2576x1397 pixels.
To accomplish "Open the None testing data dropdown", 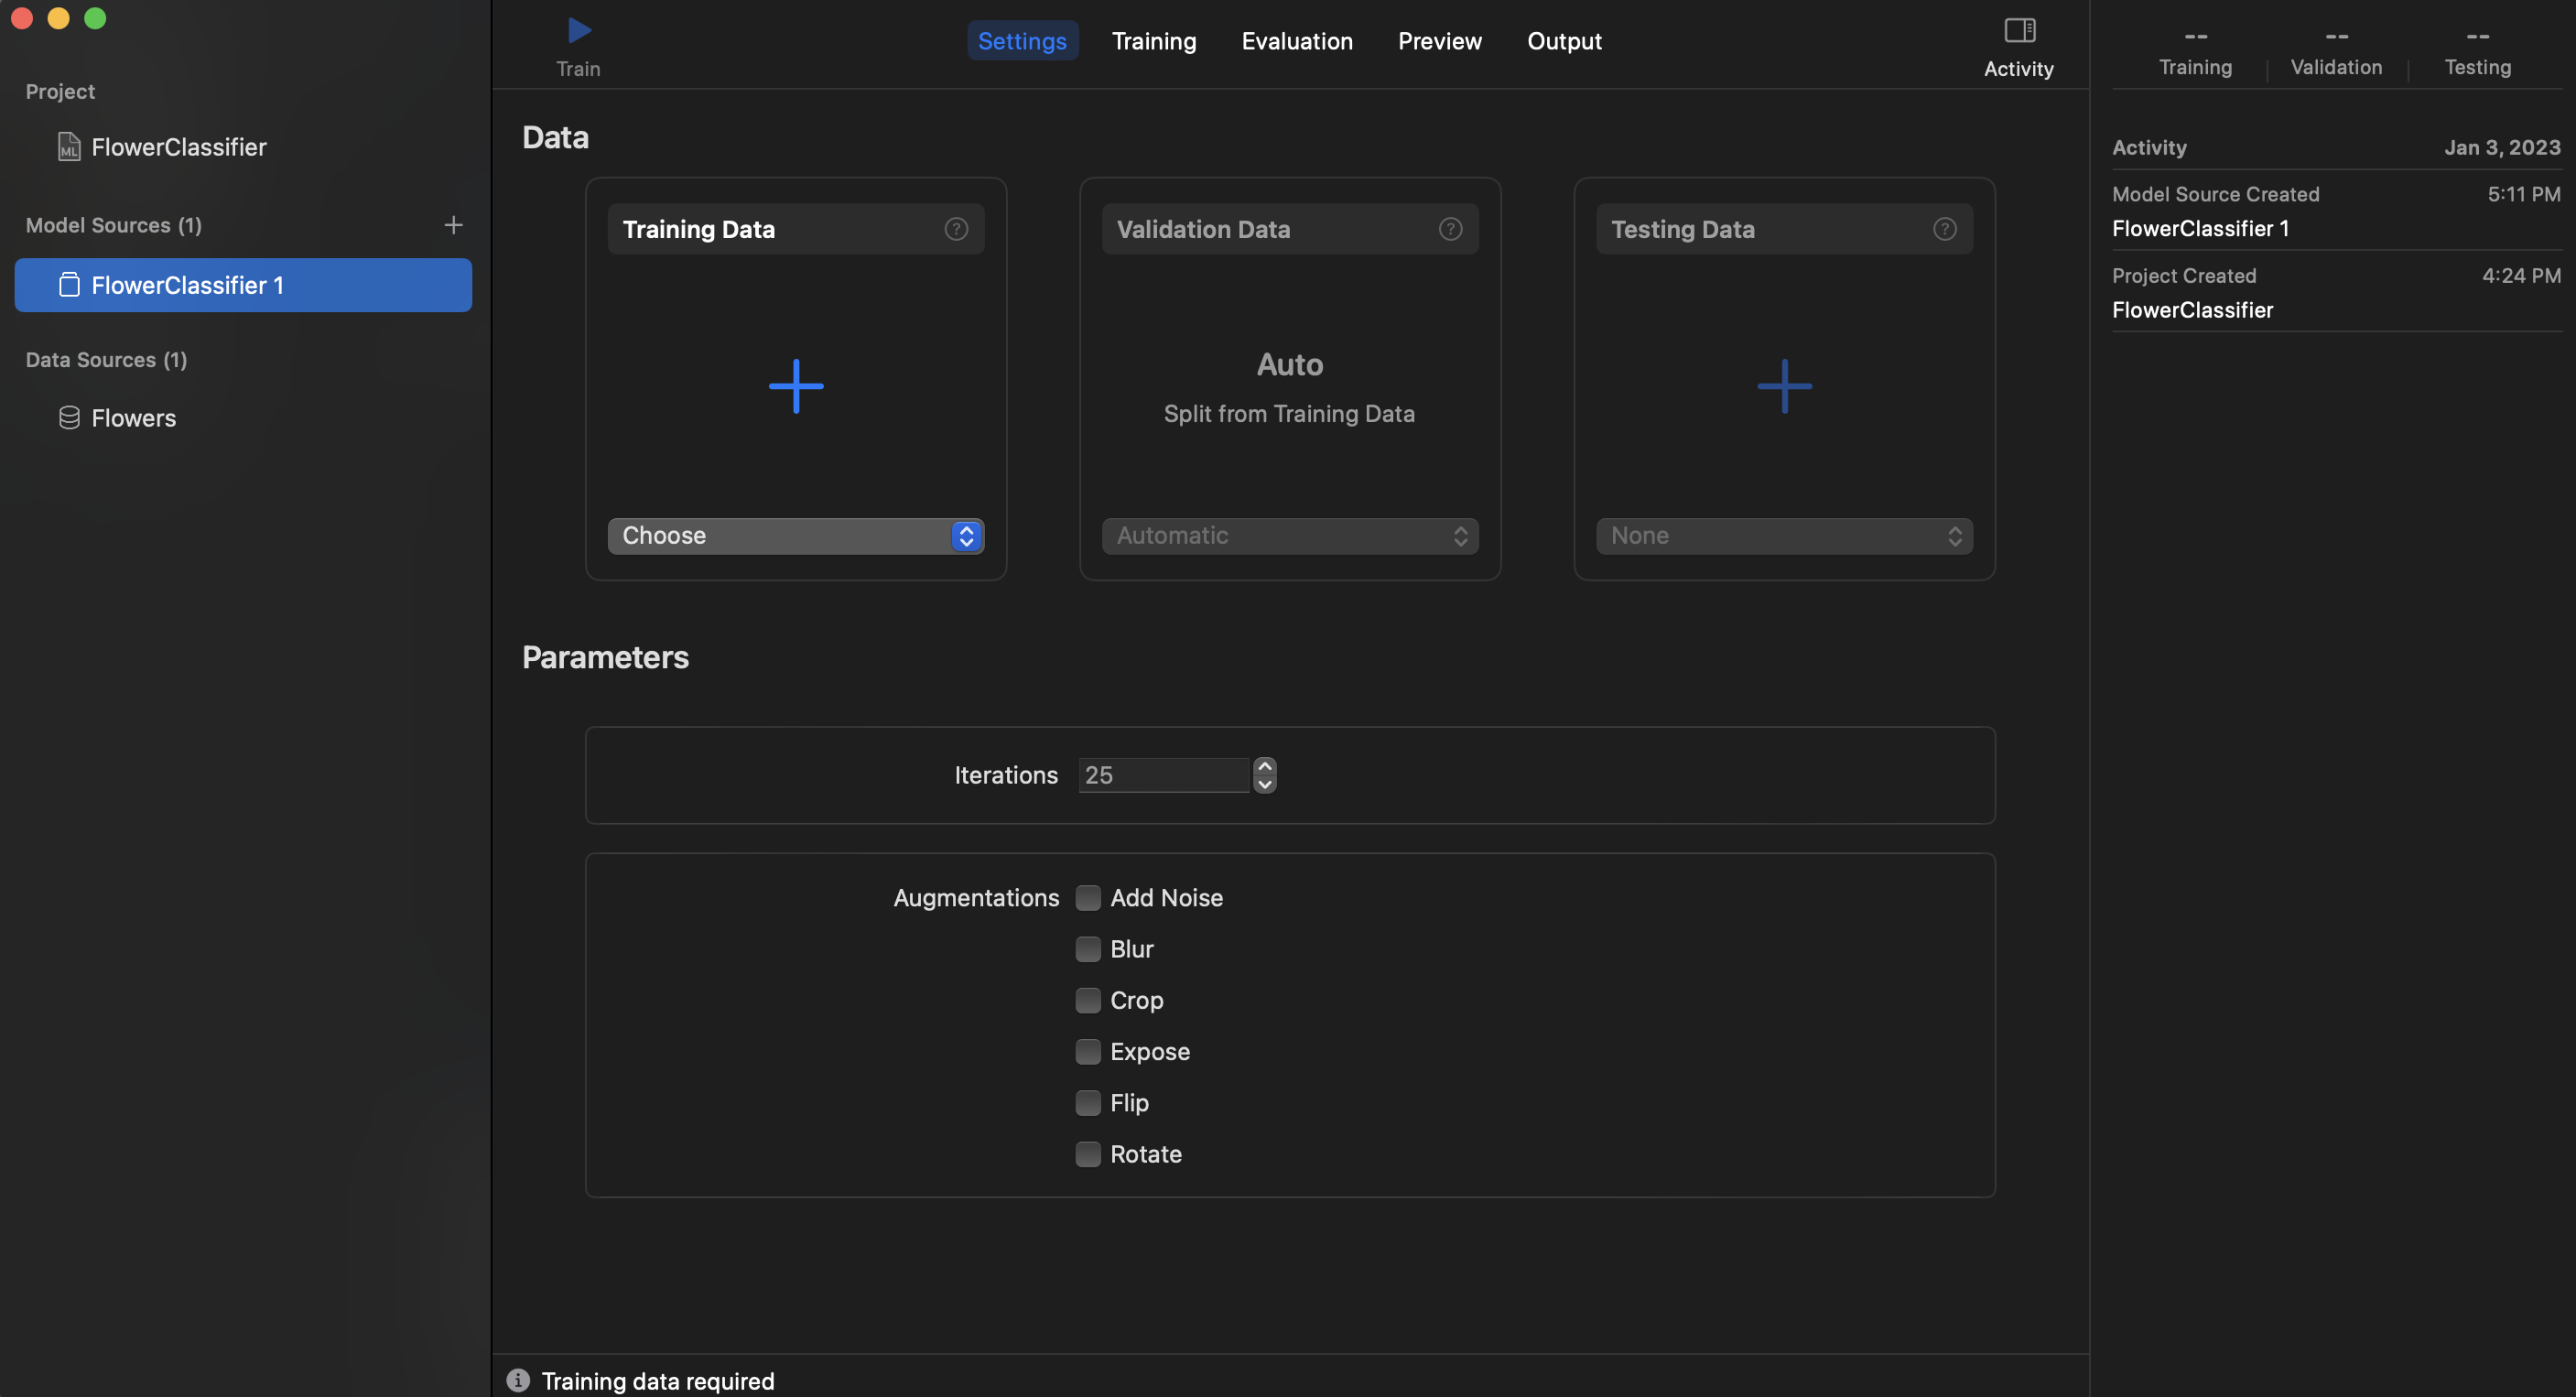I will tap(1784, 536).
